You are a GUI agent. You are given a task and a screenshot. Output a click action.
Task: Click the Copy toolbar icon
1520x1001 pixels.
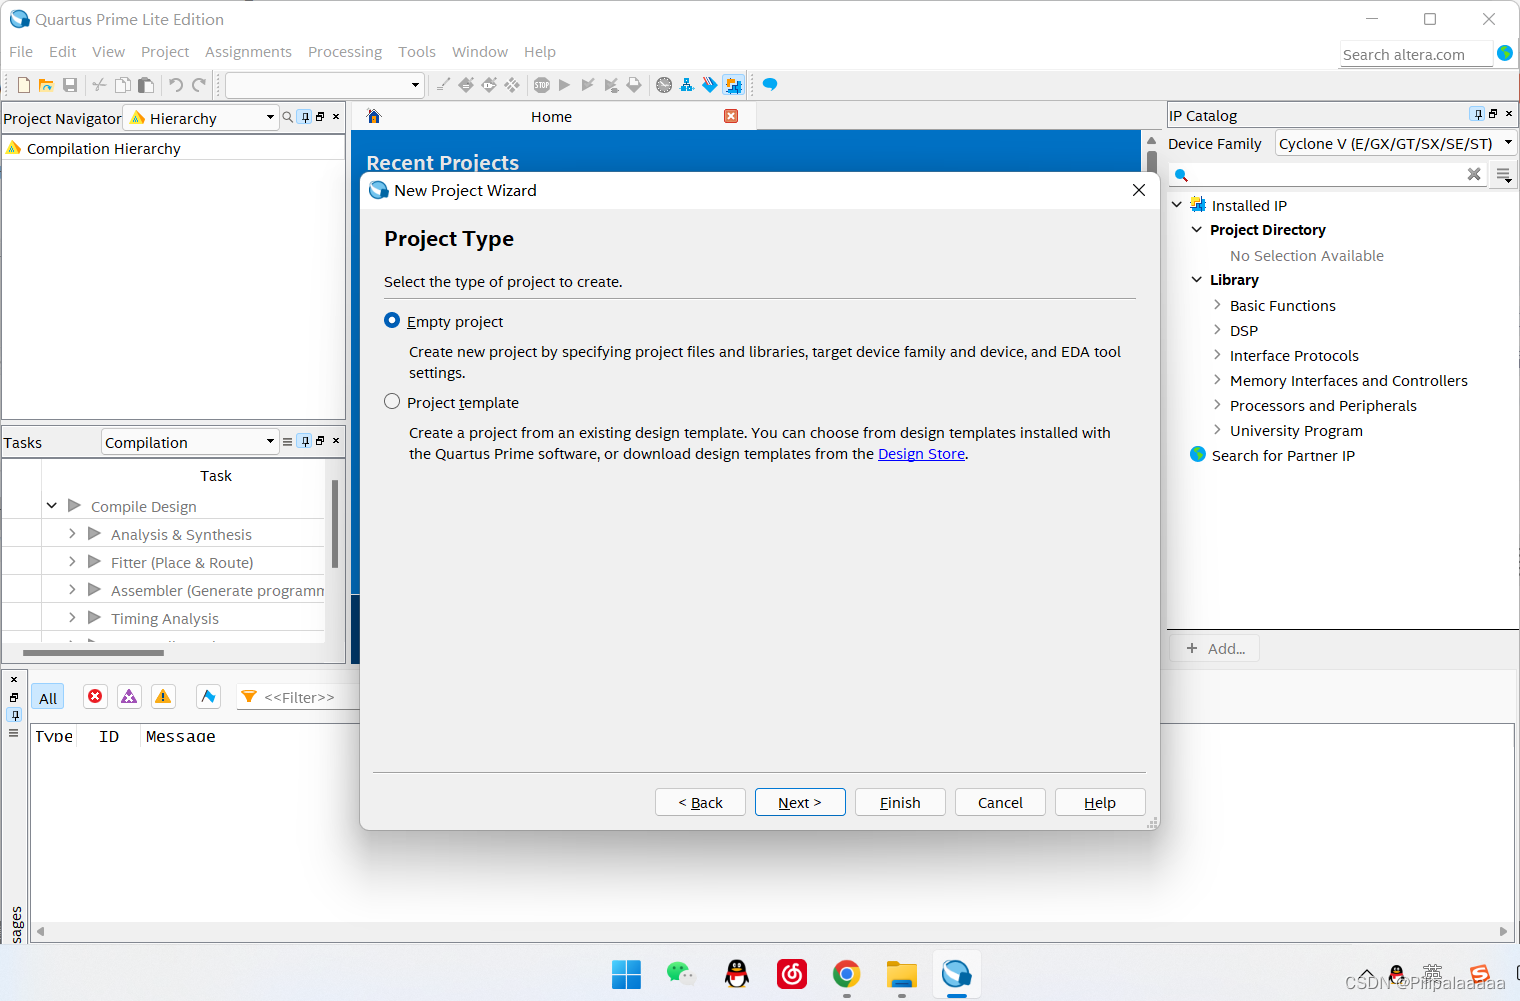(123, 85)
